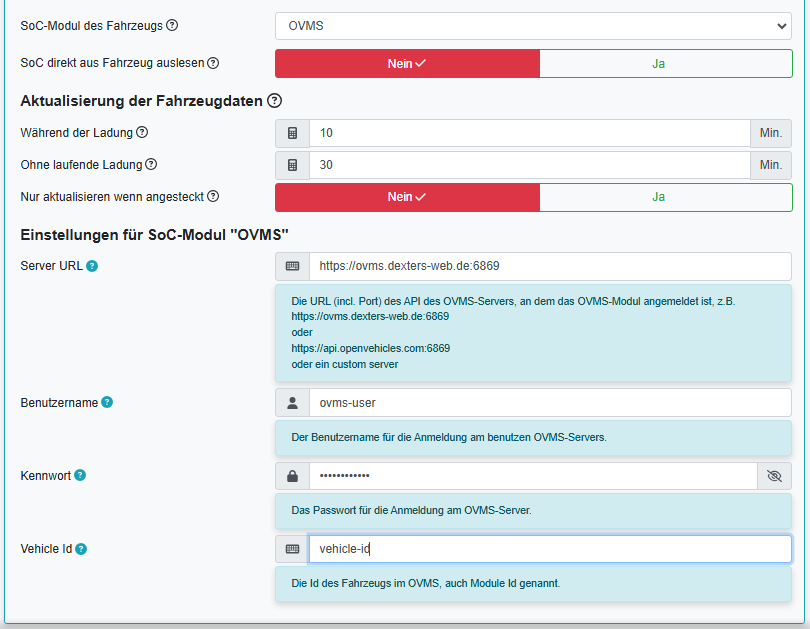Viewport: 810px width, 629px height.
Task: Select Nein for SoC direkt aus Fahrzeug auslesen
Action: (407, 63)
